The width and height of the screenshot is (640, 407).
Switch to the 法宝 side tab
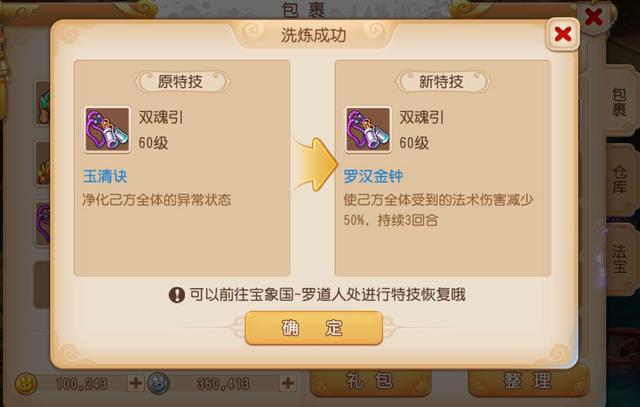[x=619, y=258]
